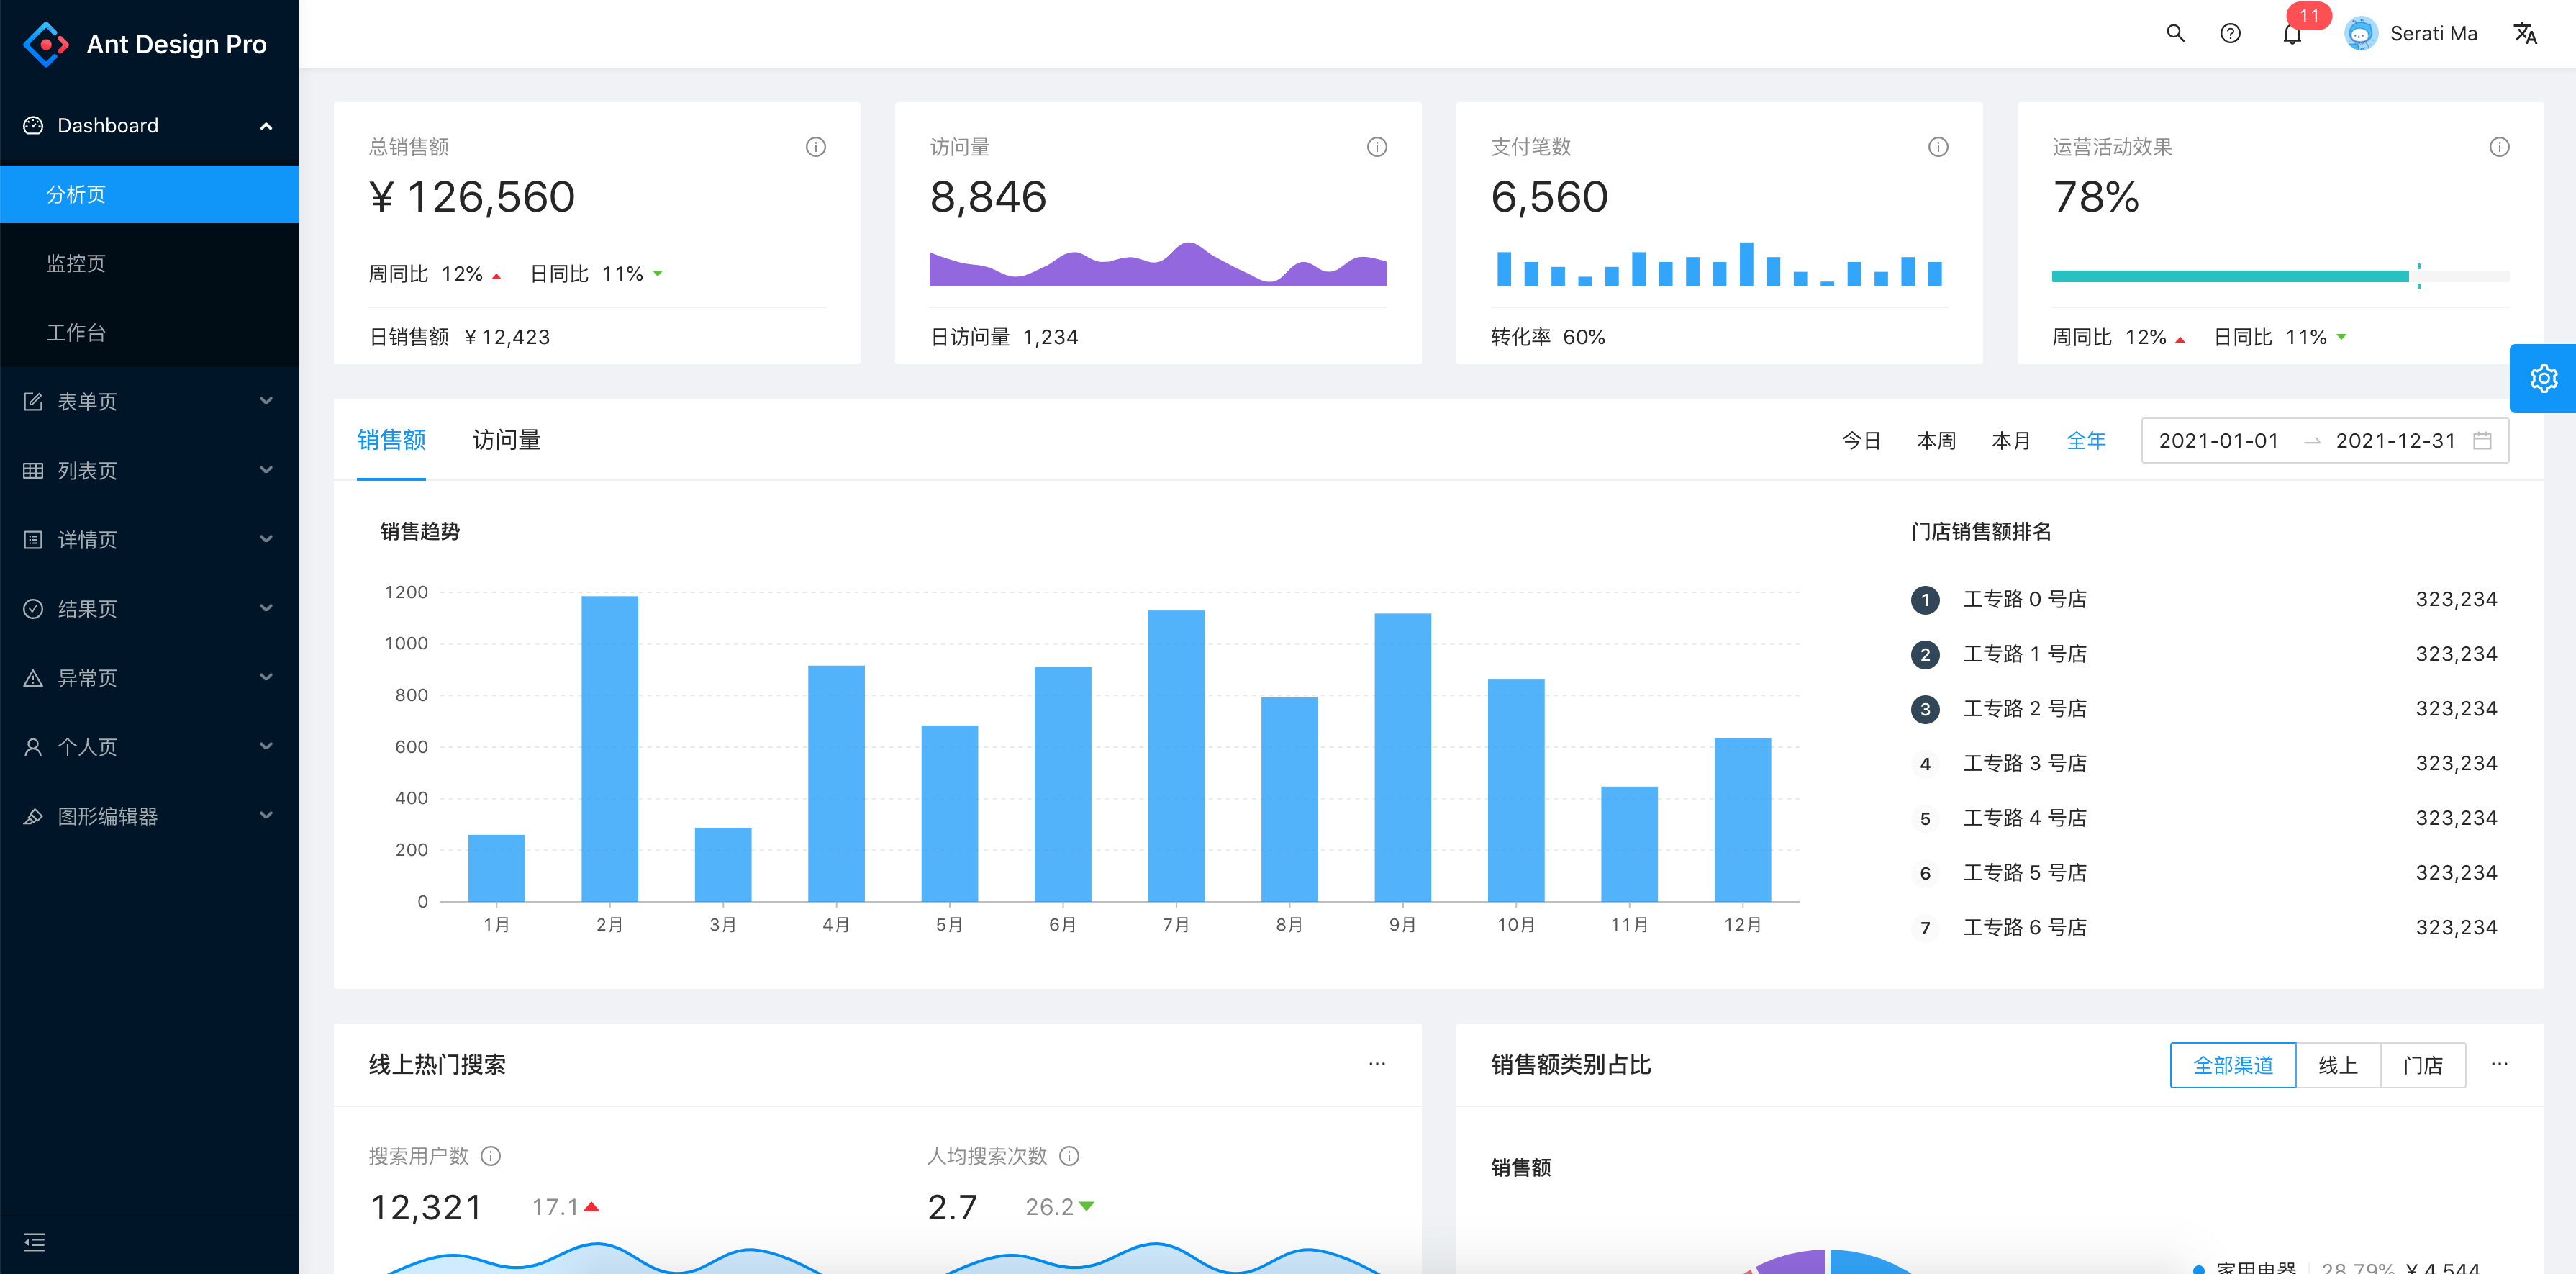
Task: Open the language switcher icon
Action: [2525, 34]
